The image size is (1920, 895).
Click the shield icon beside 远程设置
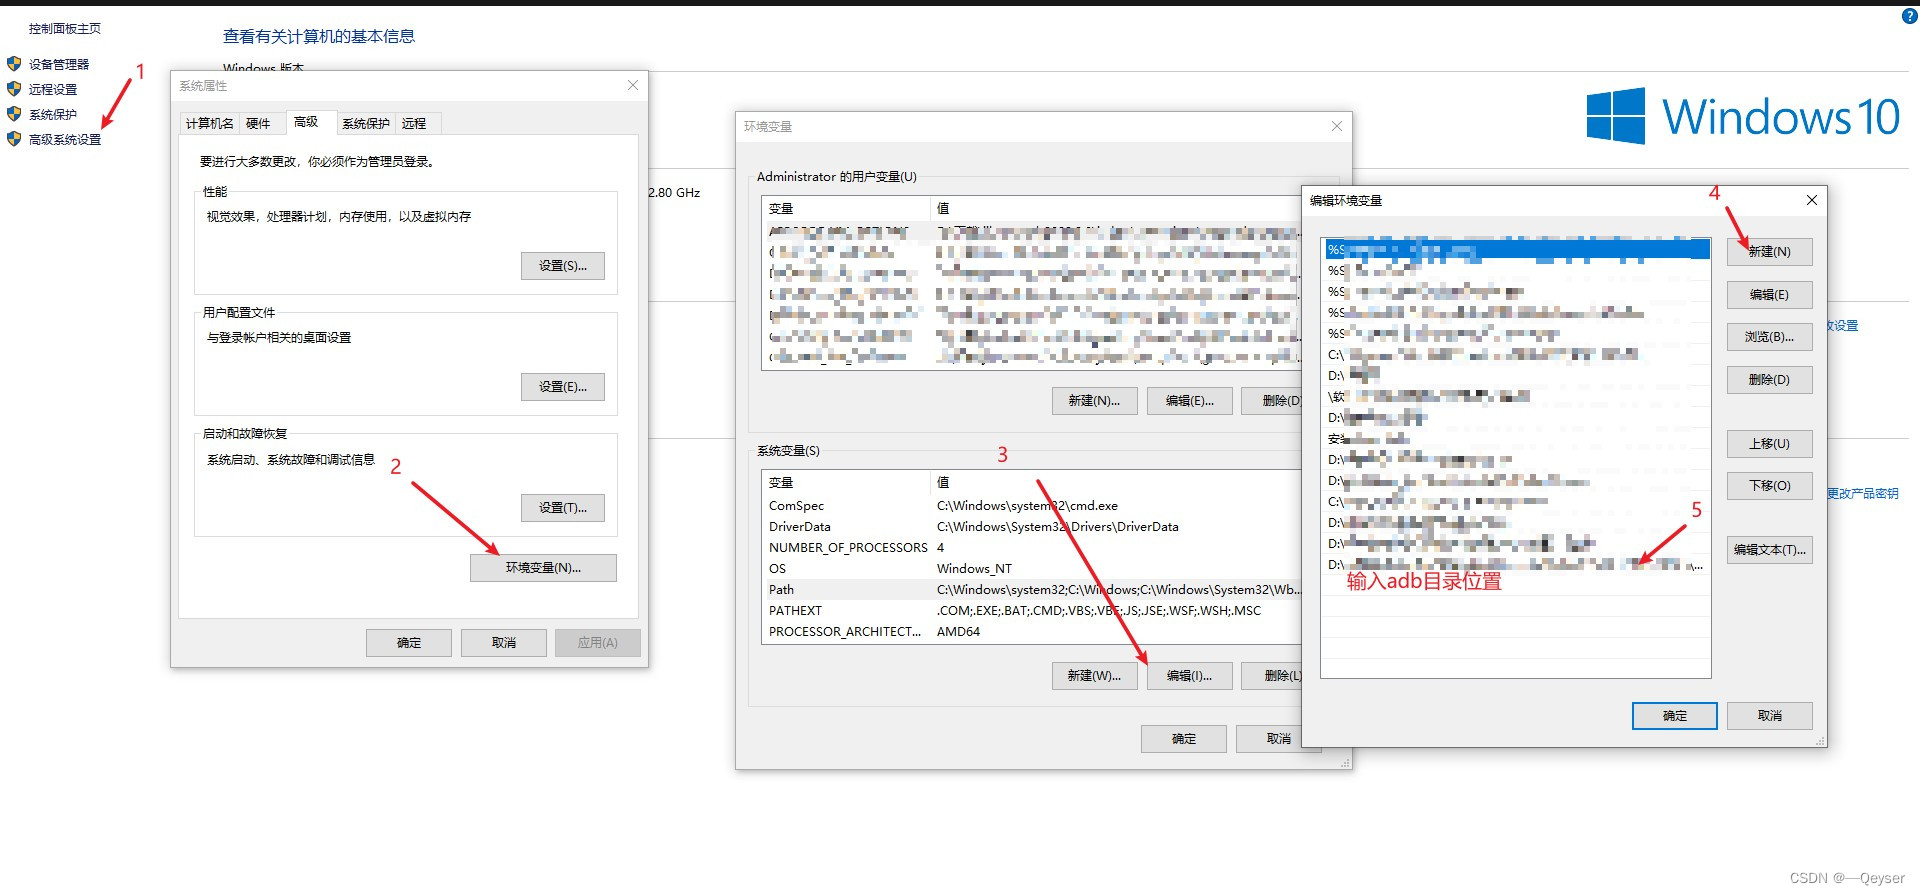(x=14, y=88)
